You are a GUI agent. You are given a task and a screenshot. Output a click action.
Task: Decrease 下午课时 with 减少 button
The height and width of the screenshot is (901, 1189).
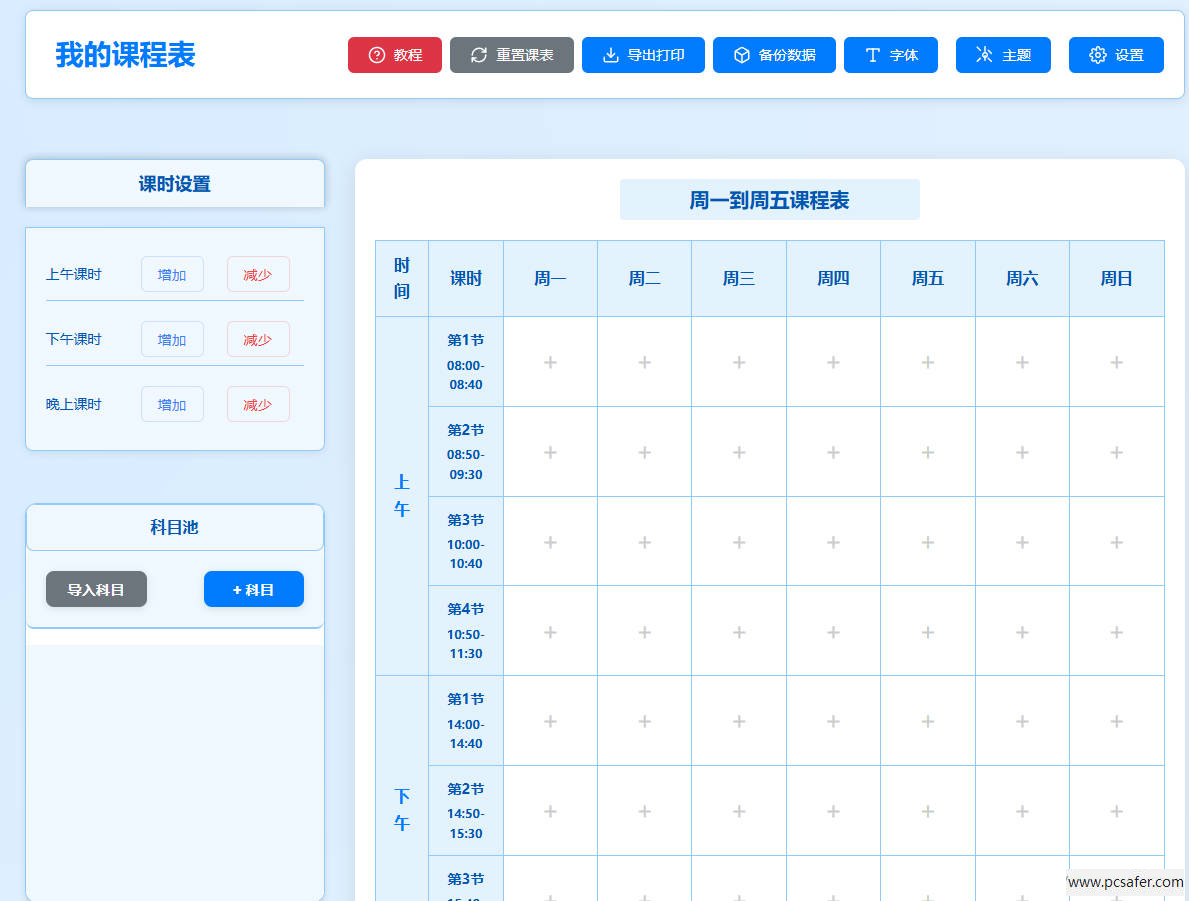pyautogui.click(x=258, y=340)
